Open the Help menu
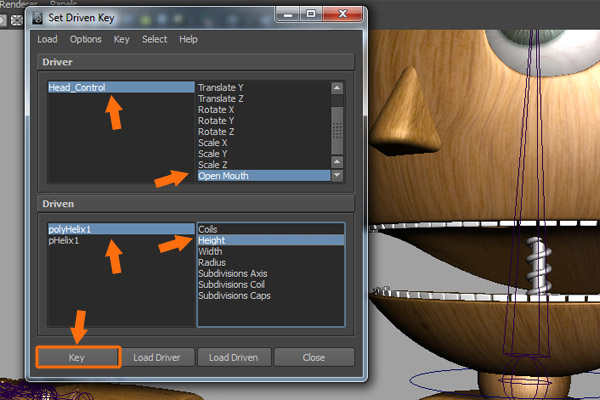The height and width of the screenshot is (400, 600). point(188,39)
